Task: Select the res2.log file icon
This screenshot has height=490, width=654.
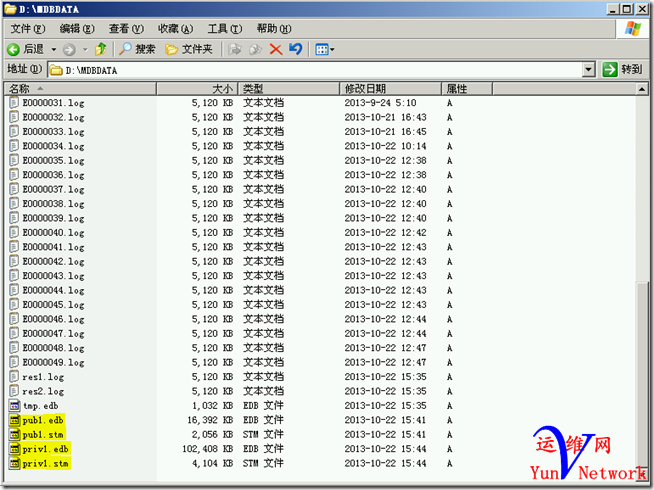Action: pos(15,391)
